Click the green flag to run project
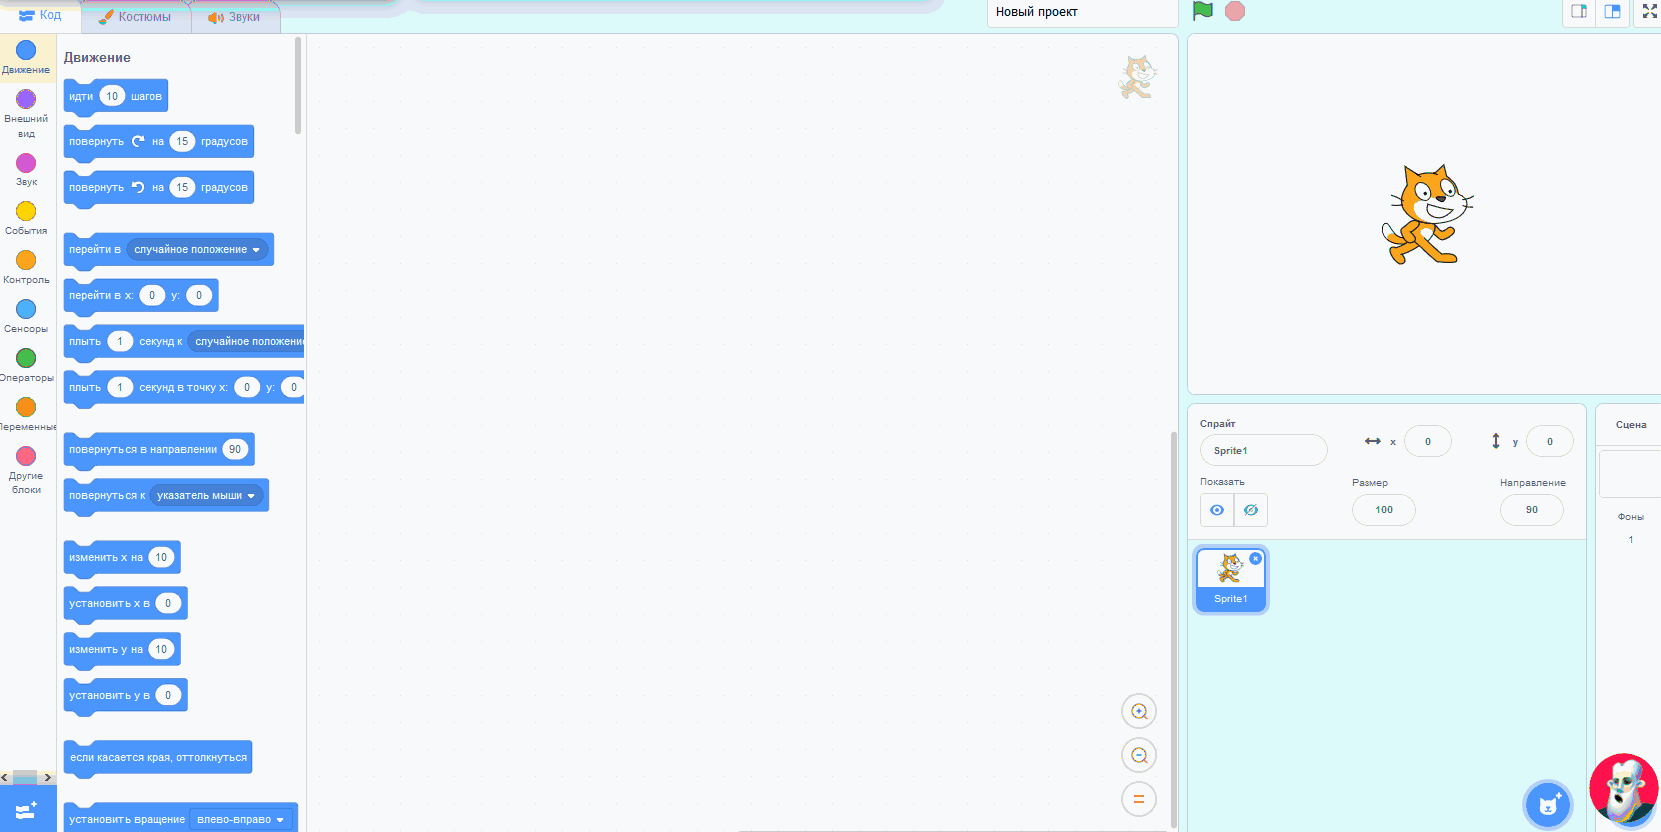Viewport: 1661px width, 832px height. [1203, 11]
